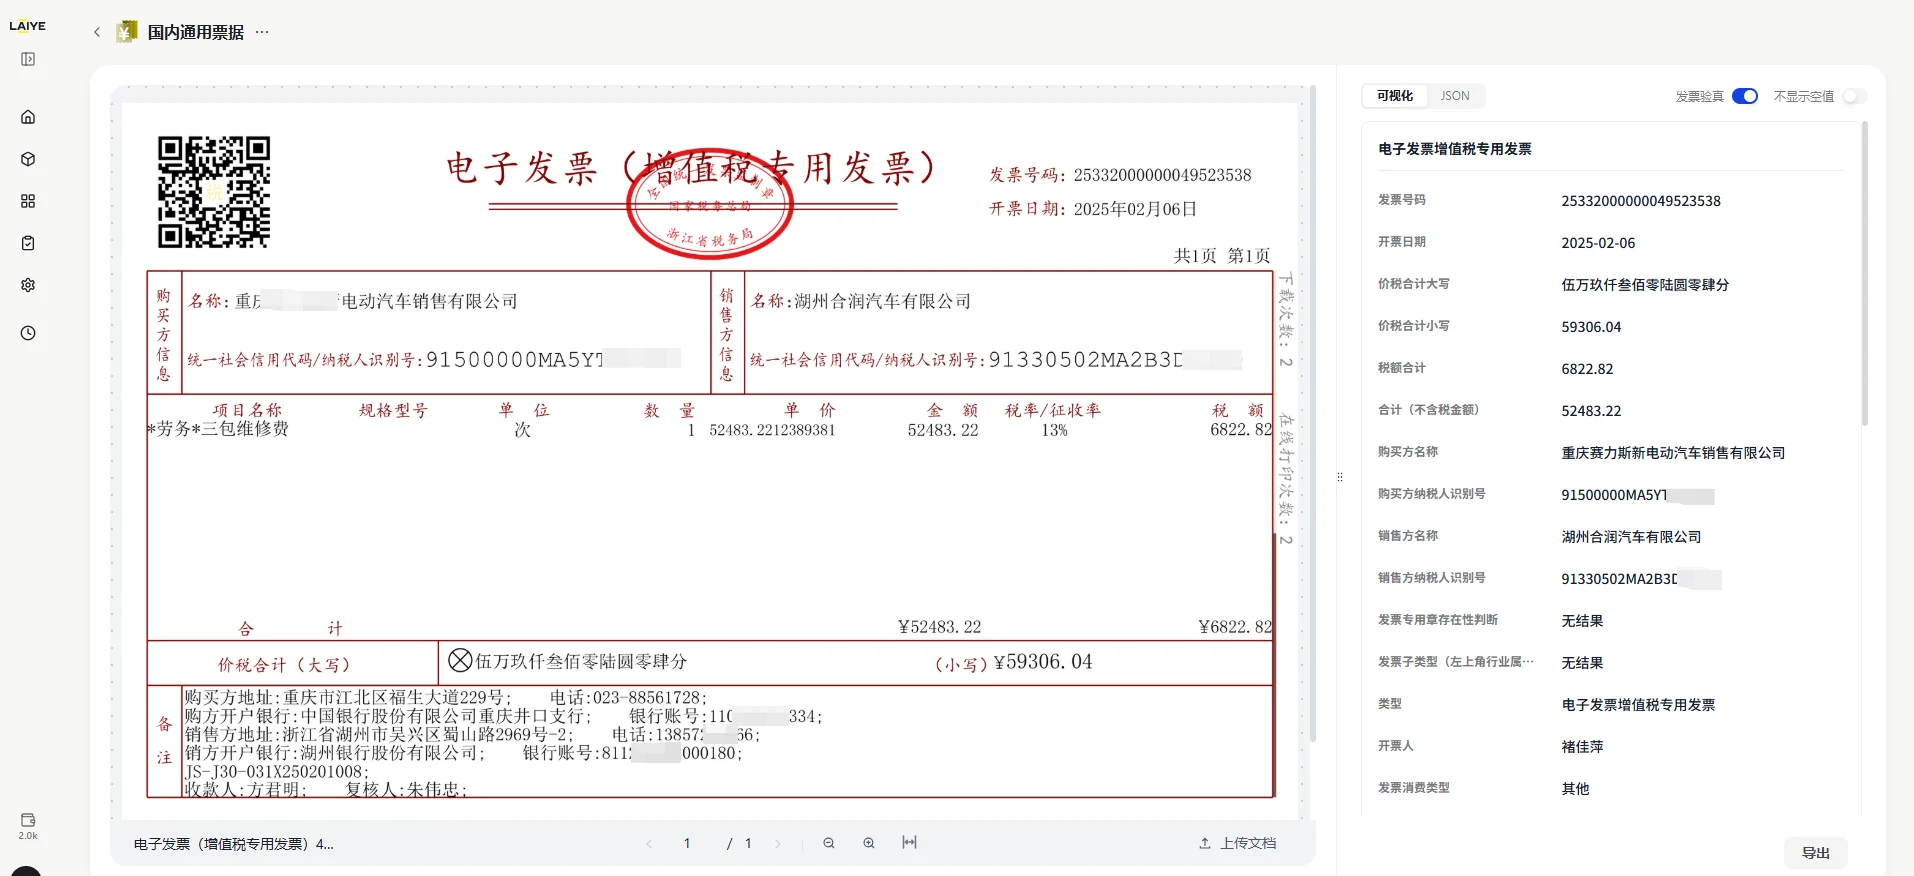Select the 税额合计 value 6822.82
Image resolution: width=1914 pixels, height=876 pixels.
pos(1587,369)
